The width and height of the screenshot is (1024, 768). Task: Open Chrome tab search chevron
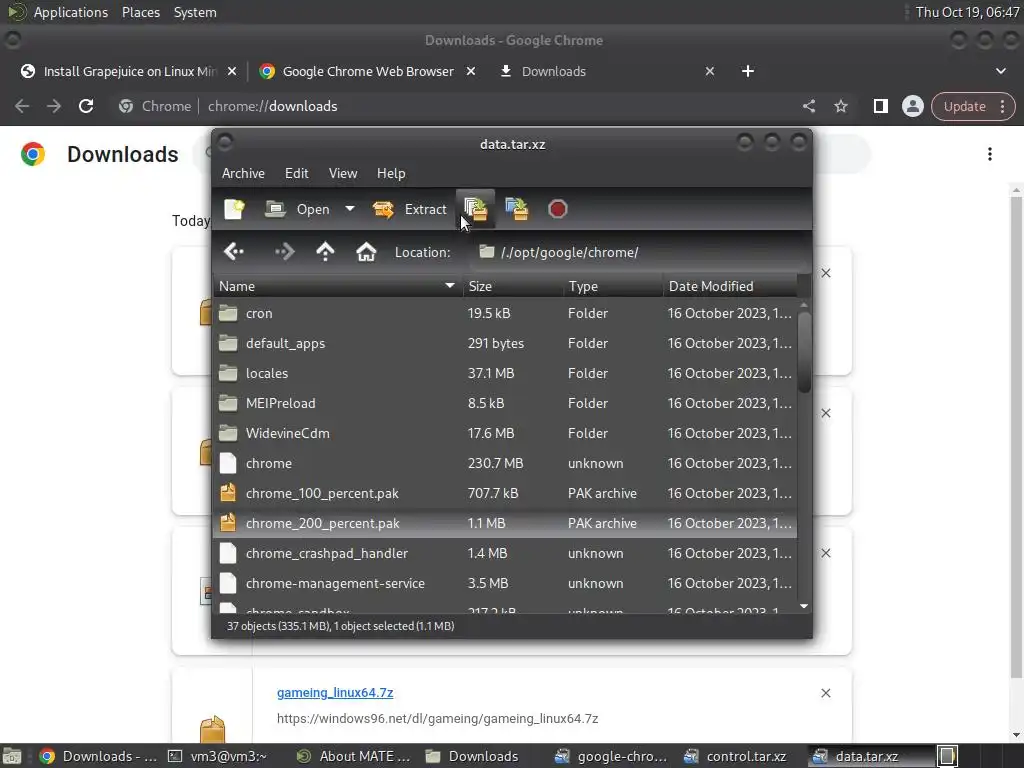point(1000,71)
